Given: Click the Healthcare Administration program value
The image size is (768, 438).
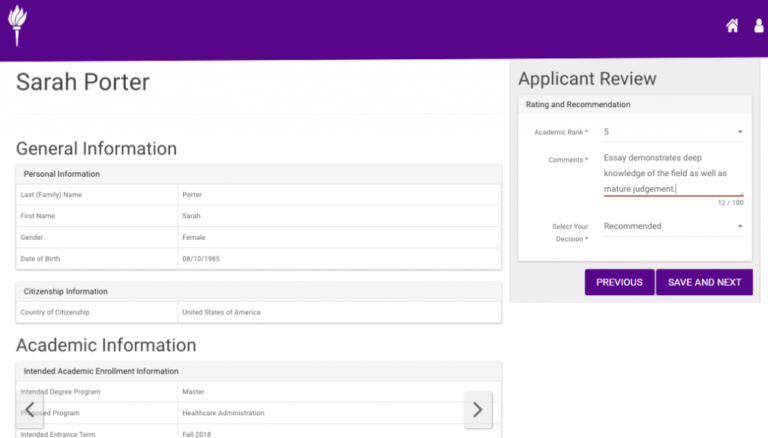Looking at the screenshot, I should 223,413.
